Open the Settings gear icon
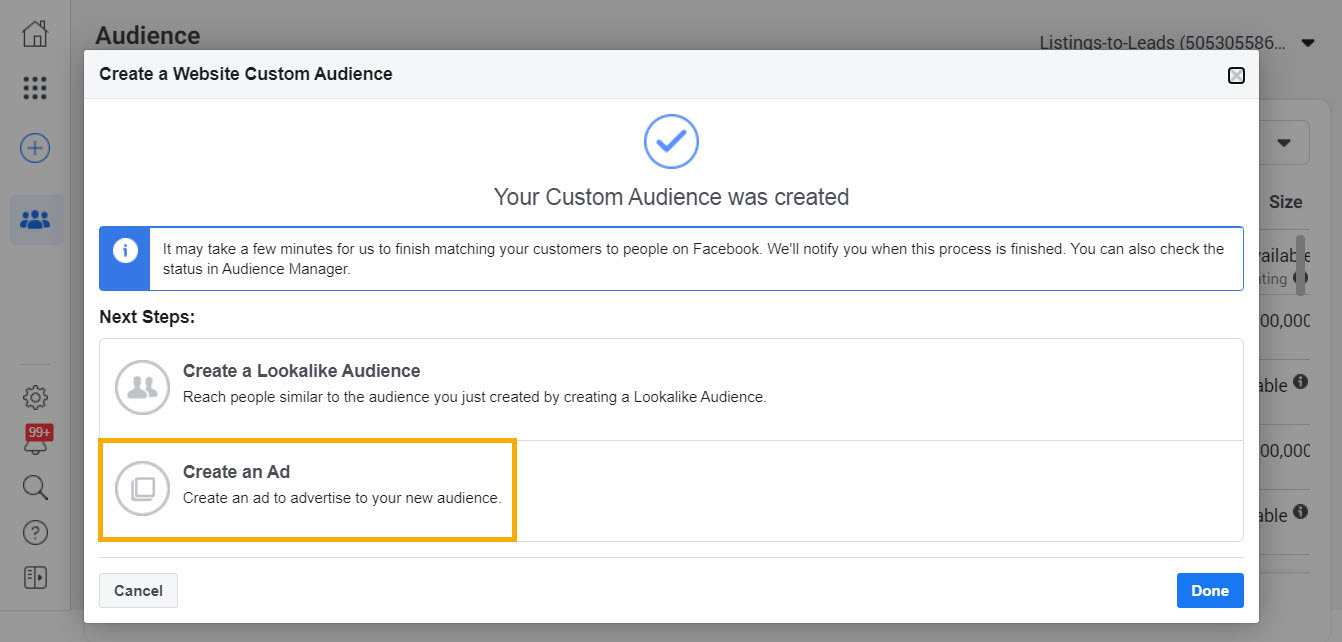 (x=35, y=397)
